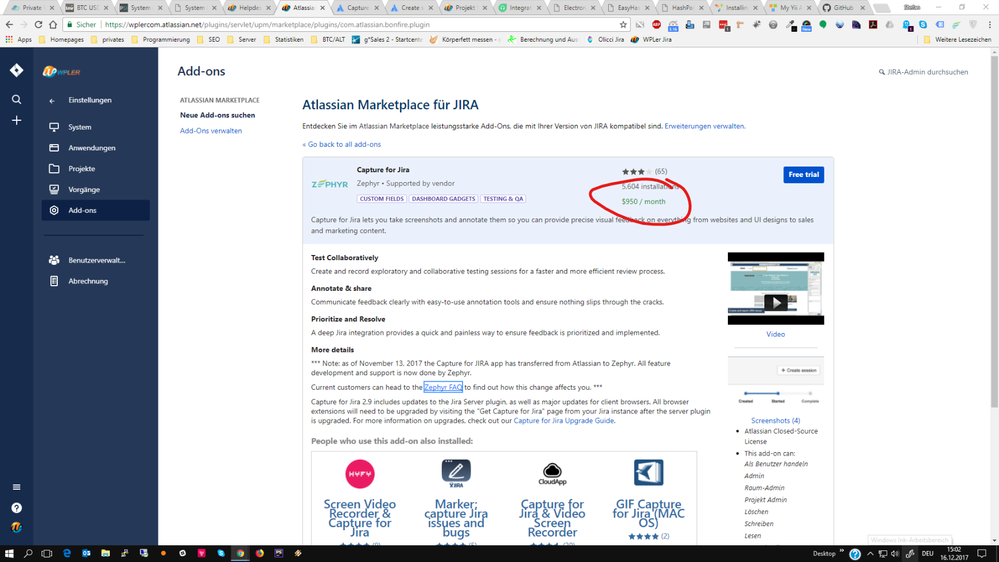The width and height of the screenshot is (999, 562).
Task: Click the CUSTOM FIELDS tag
Action: point(382,199)
